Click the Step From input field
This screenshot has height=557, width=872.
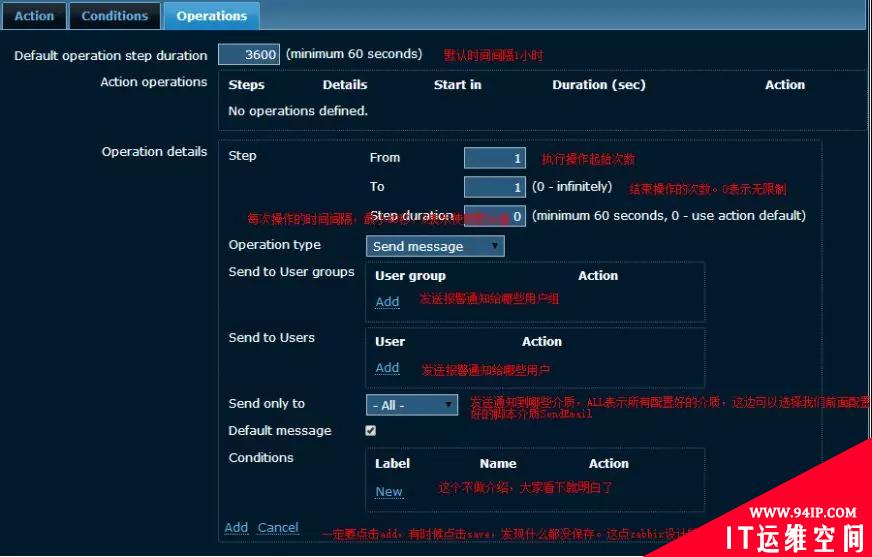coord(494,158)
